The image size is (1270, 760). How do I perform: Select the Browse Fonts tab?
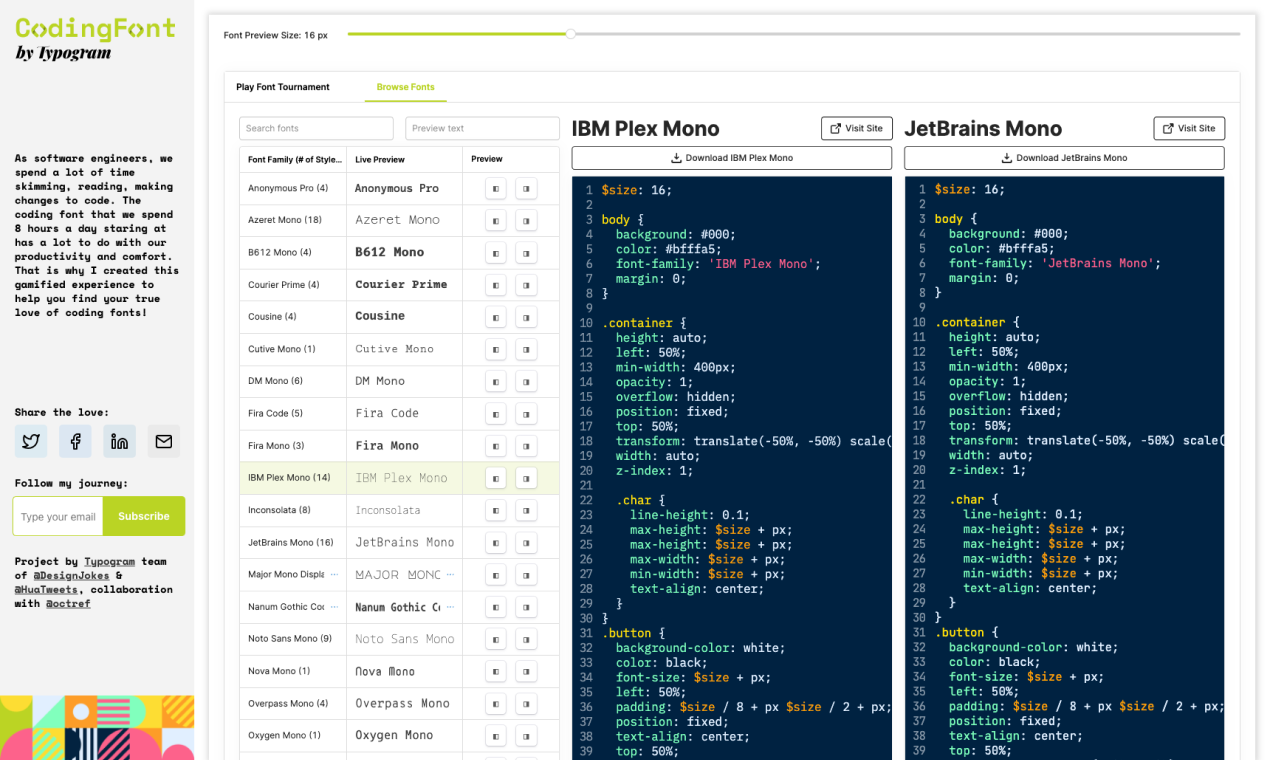tap(405, 88)
